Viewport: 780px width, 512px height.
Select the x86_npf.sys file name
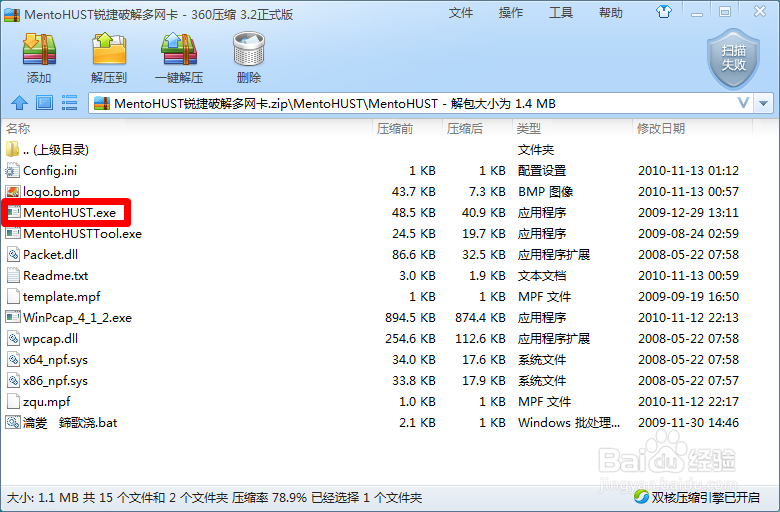pyautogui.click(x=55, y=381)
